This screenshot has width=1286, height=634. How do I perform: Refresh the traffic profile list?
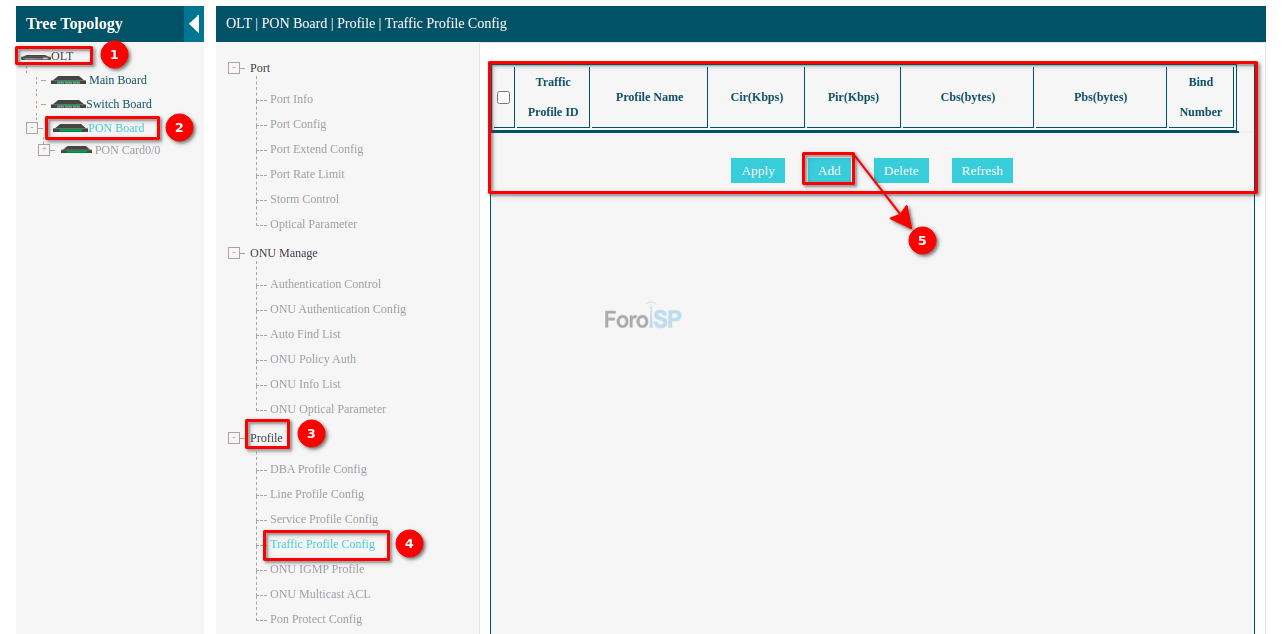982,171
